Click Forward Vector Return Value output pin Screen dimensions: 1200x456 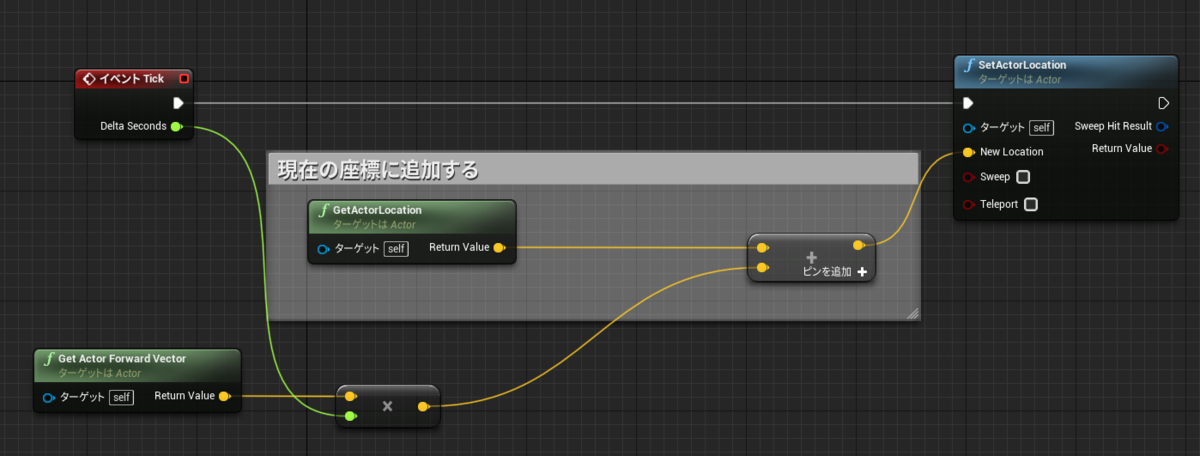[225, 396]
